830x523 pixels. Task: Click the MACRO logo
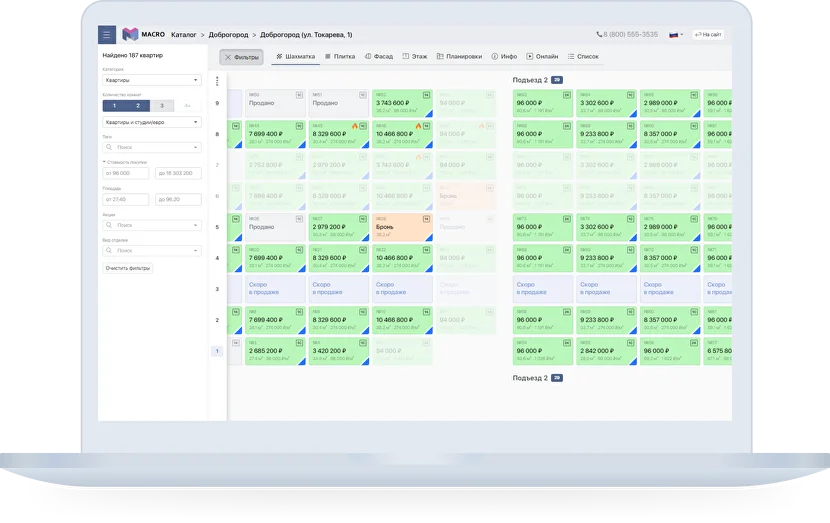pyautogui.click(x=143, y=34)
